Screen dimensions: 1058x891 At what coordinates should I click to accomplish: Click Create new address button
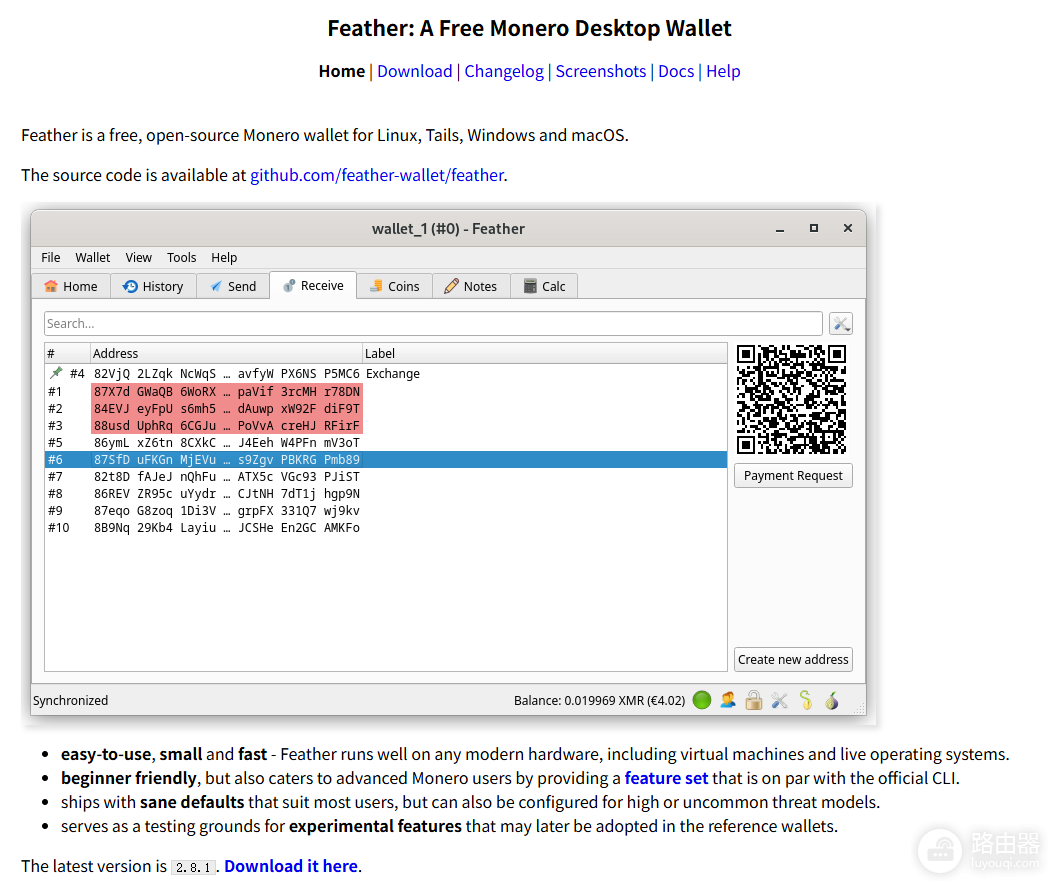pos(793,659)
